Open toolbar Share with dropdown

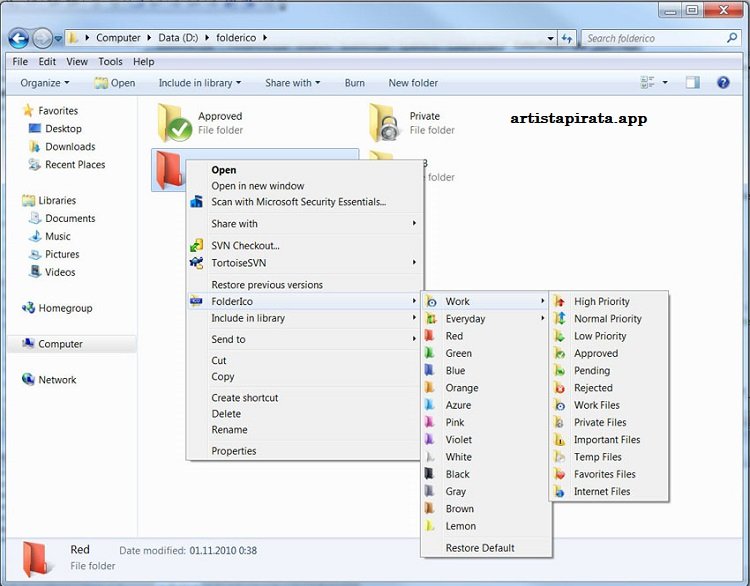(293, 83)
